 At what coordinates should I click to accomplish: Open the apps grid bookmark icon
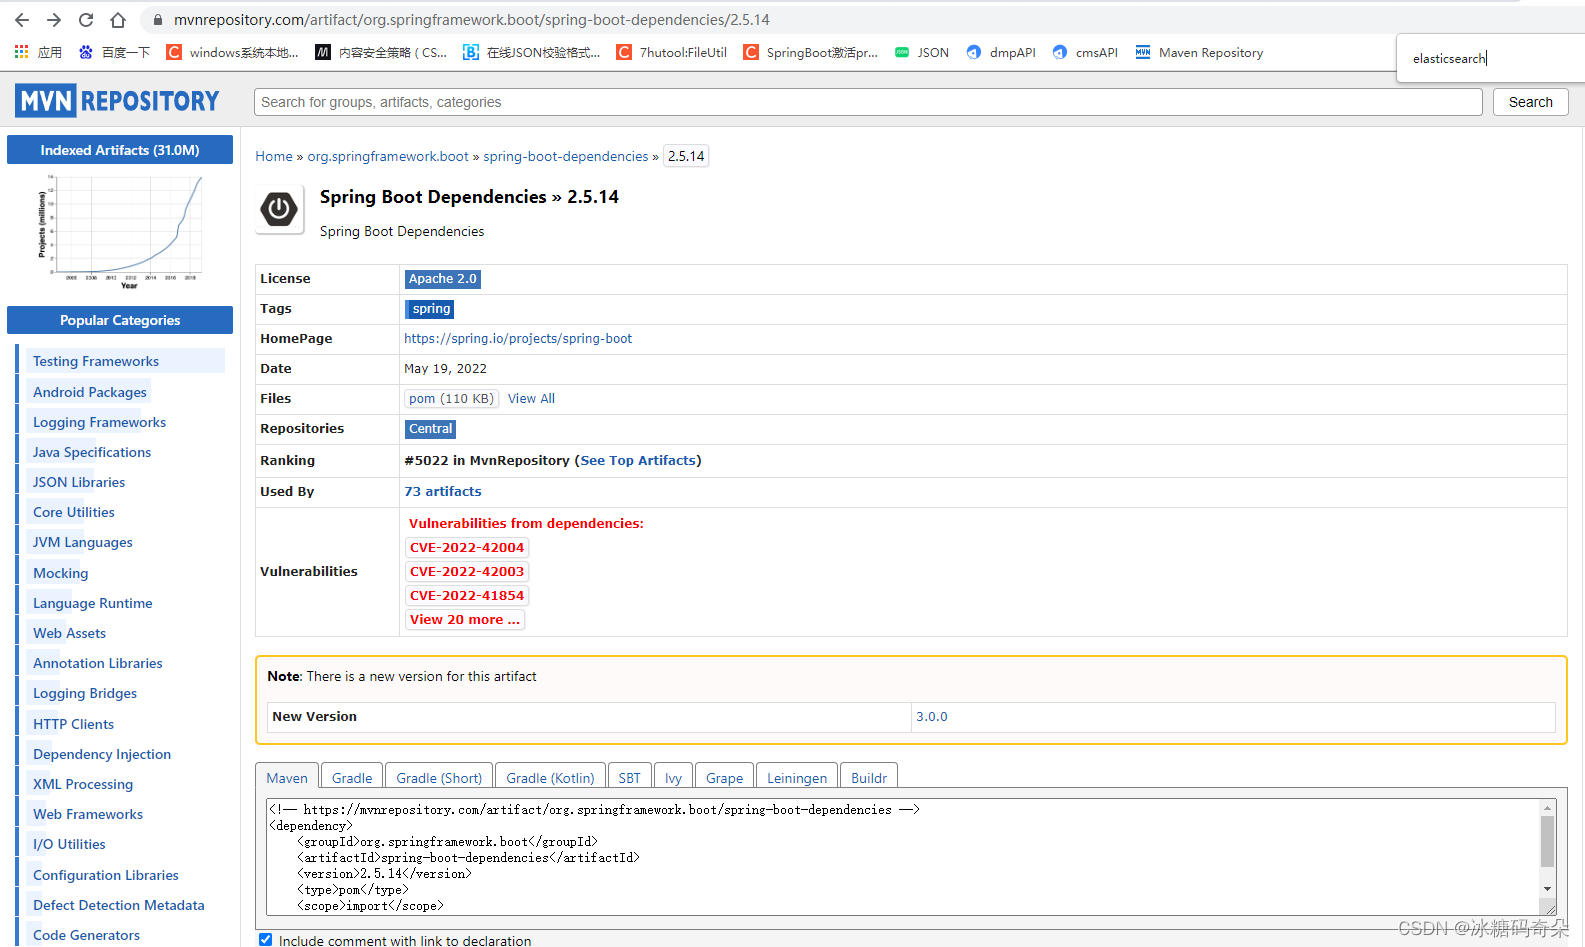tap(21, 52)
